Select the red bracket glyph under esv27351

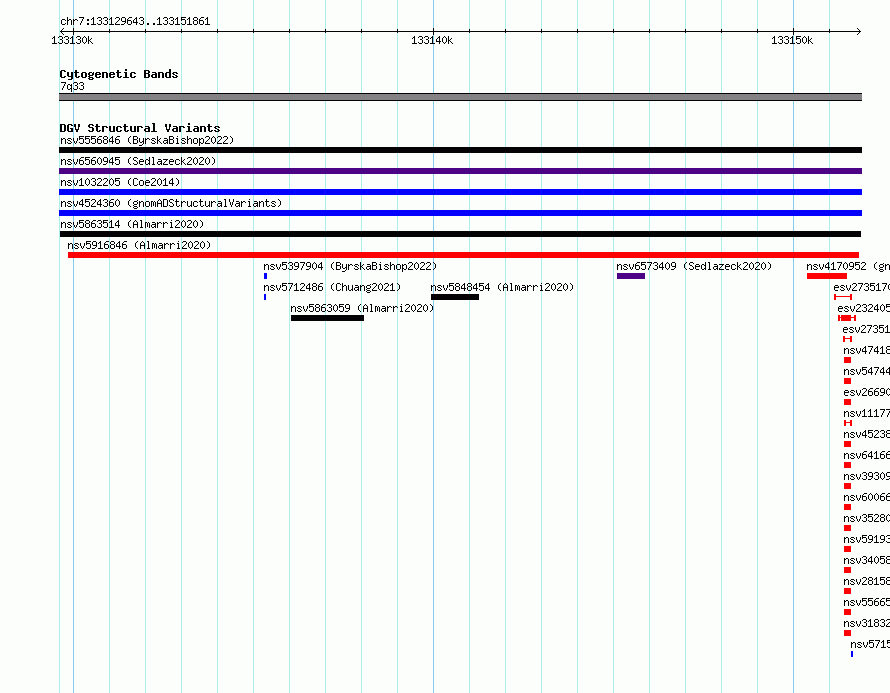(x=847, y=339)
